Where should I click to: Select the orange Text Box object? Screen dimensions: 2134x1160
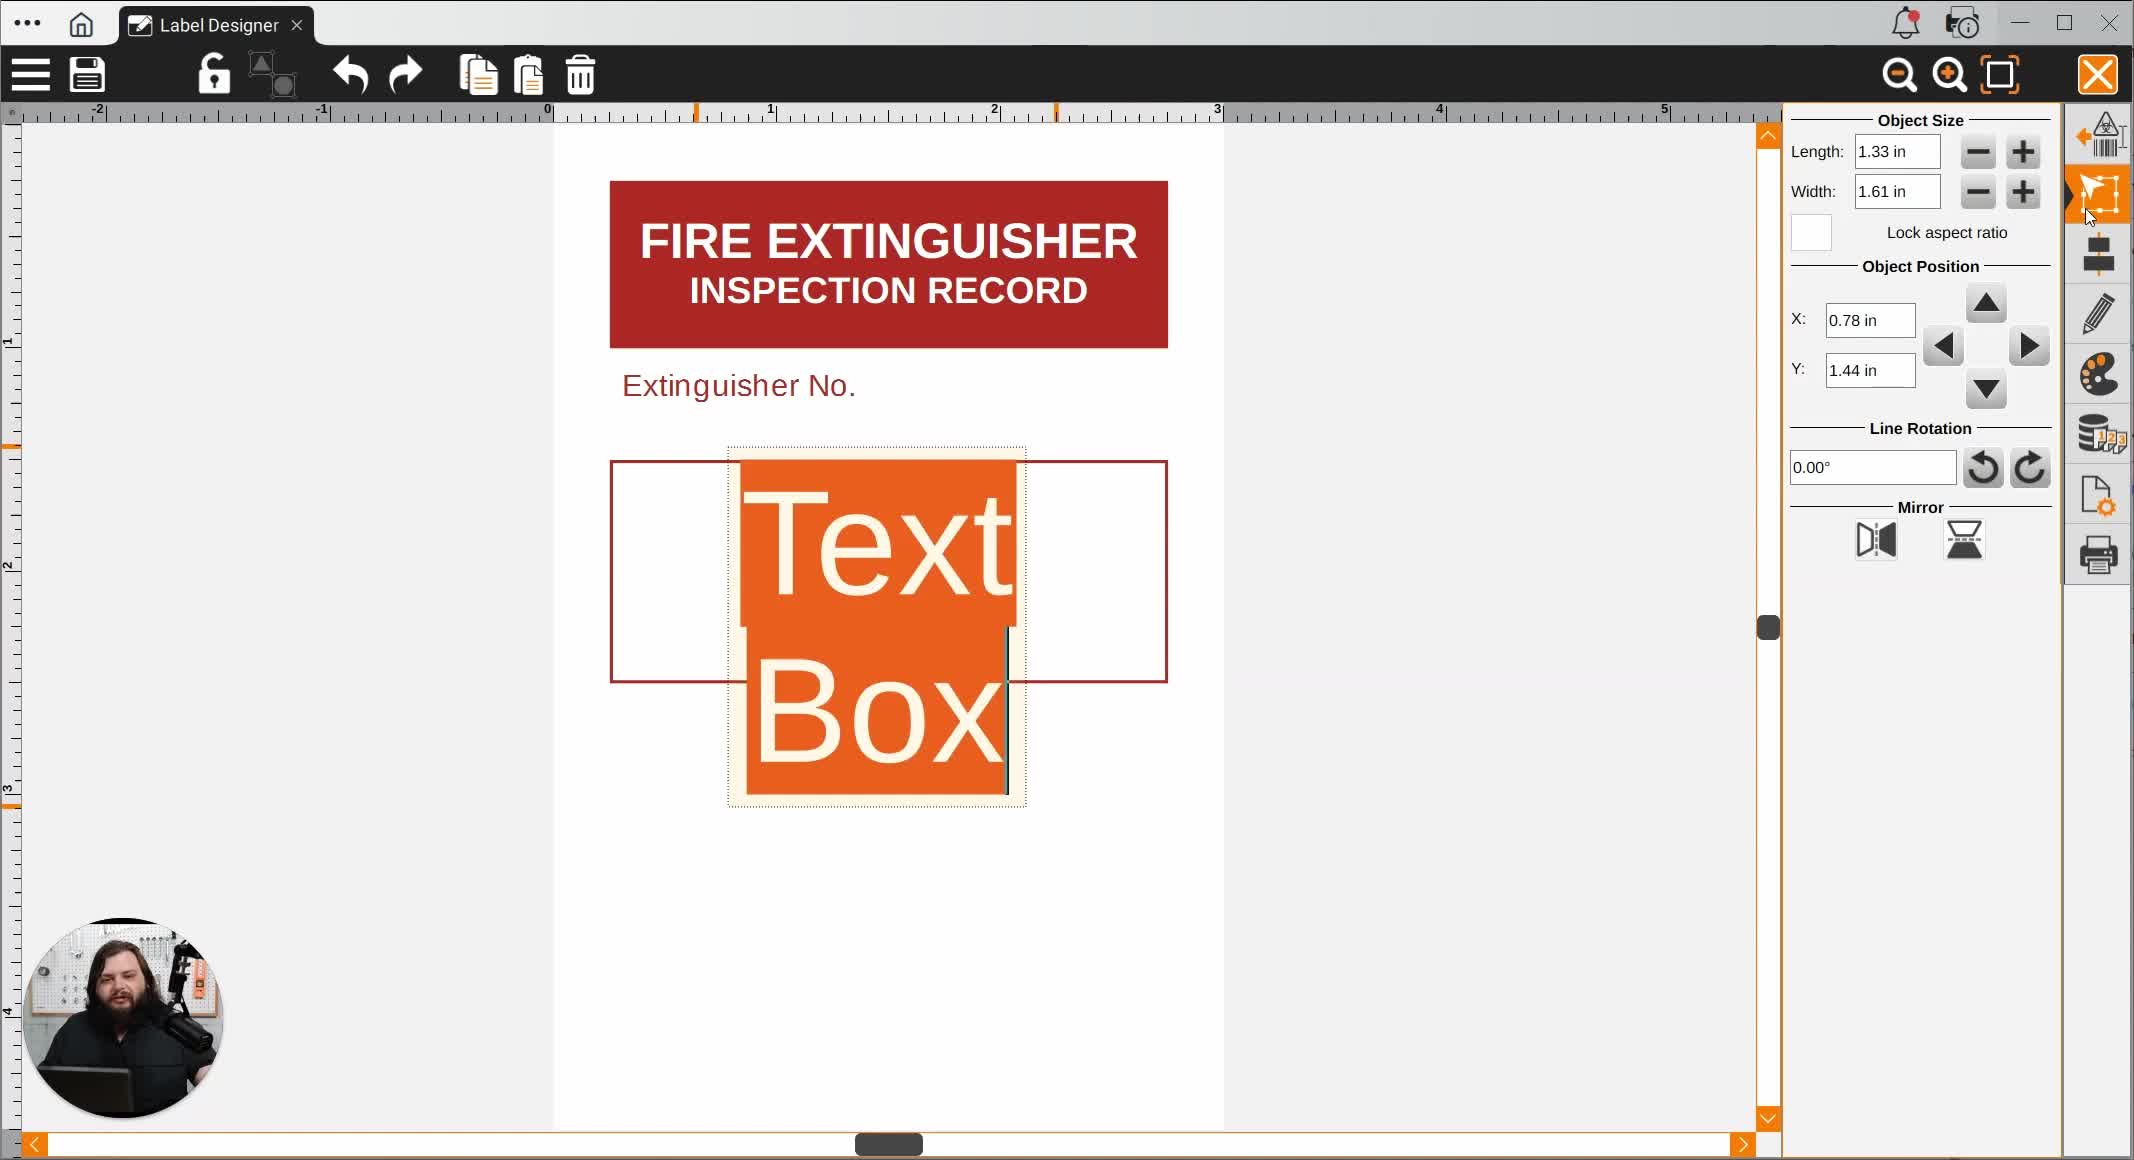click(877, 627)
